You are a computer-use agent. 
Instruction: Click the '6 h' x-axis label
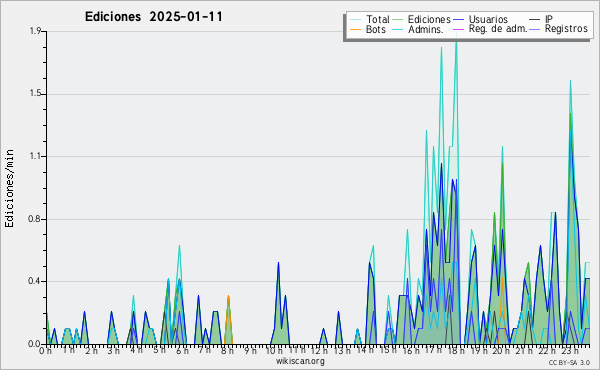tap(182, 350)
